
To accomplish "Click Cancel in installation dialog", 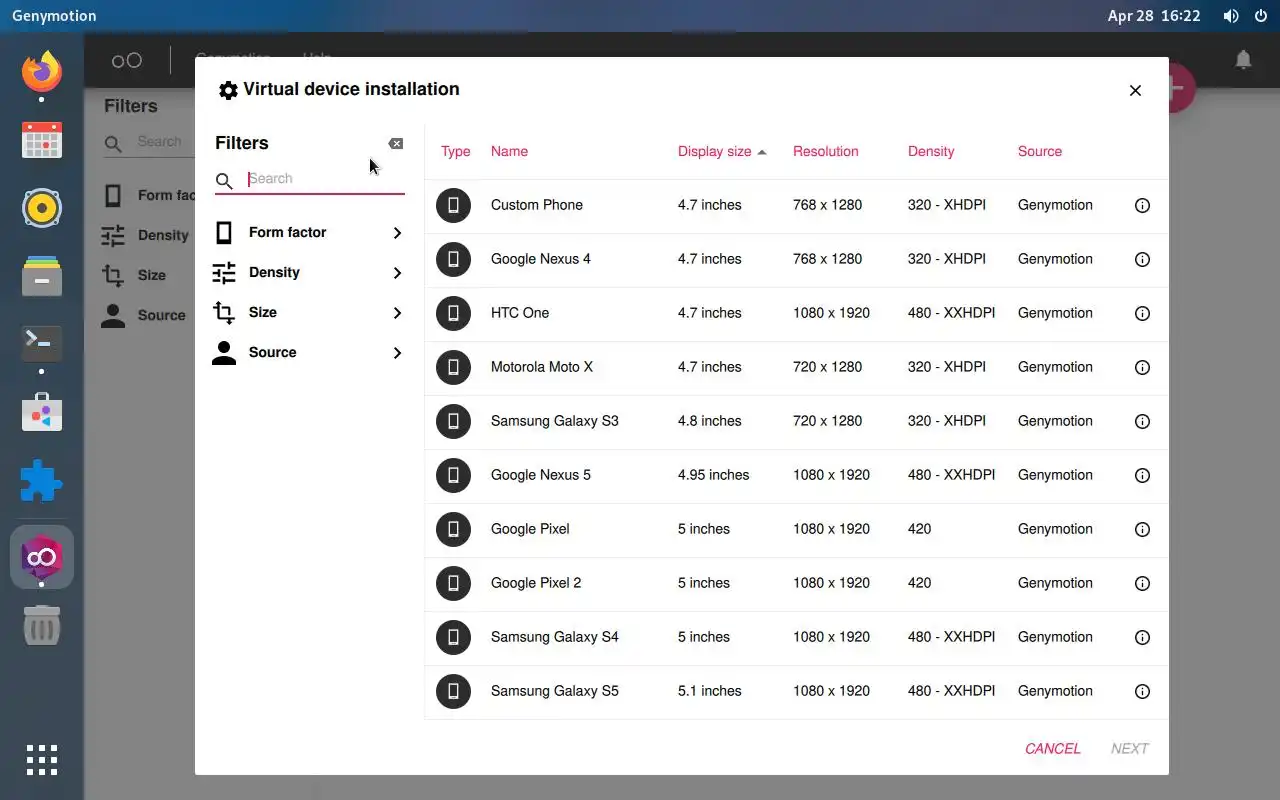I will point(1053,748).
